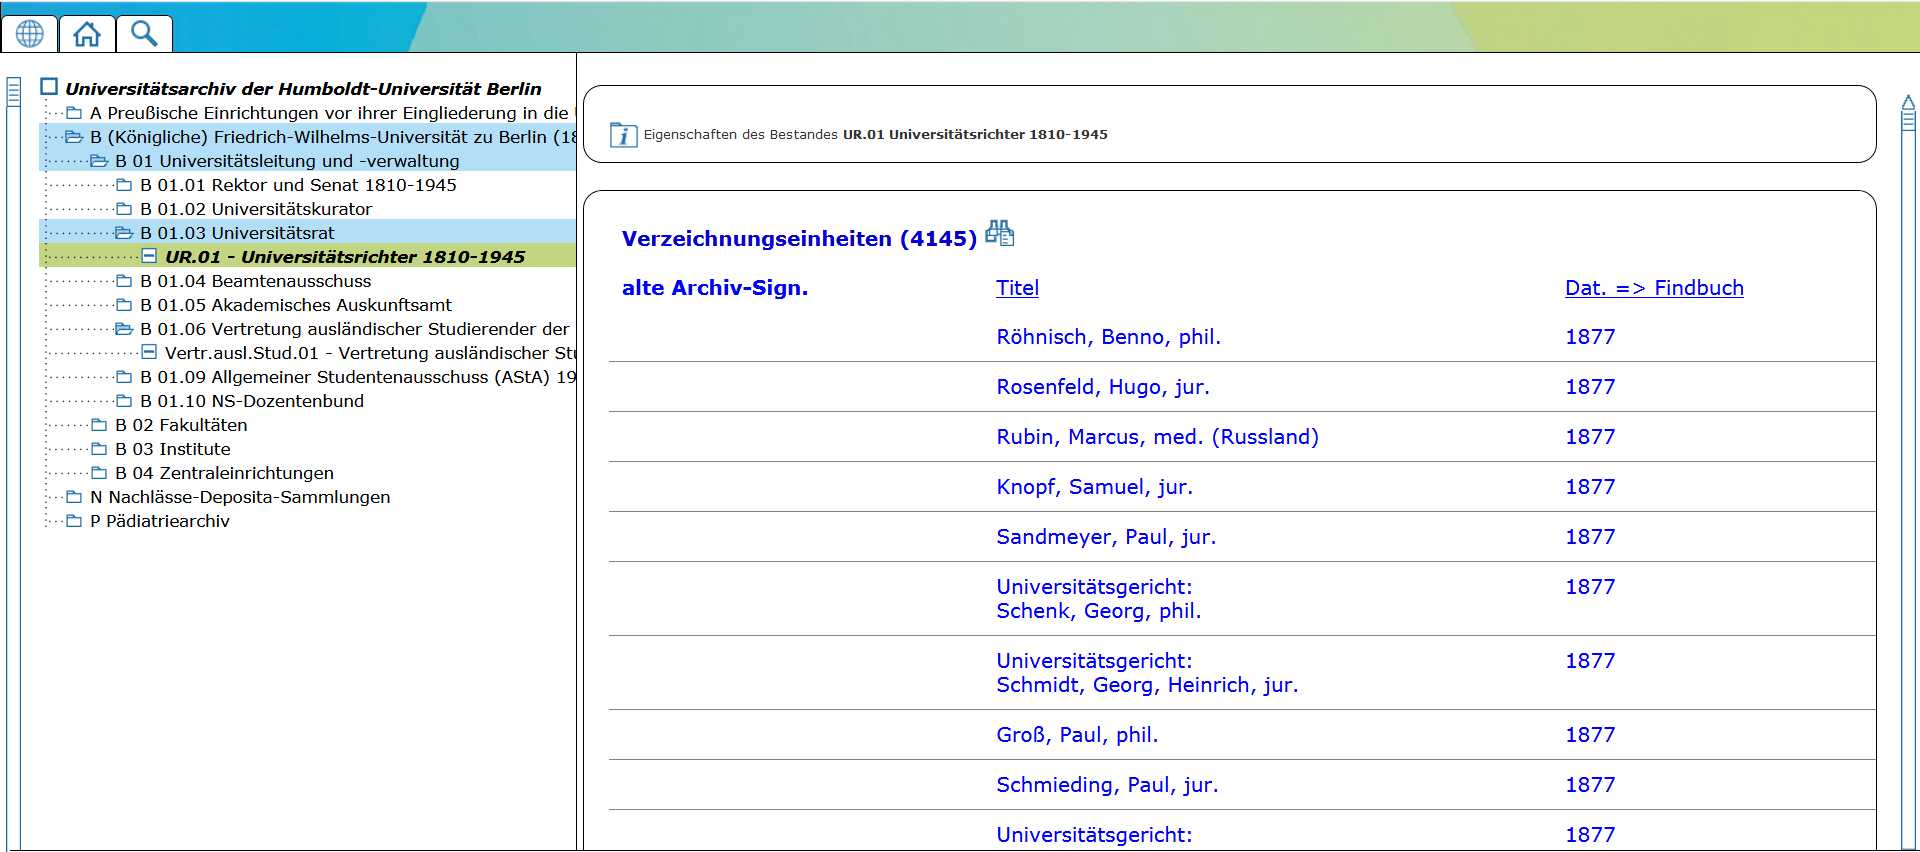Viewport: 1920px width, 852px height.
Task: Open record Röhnisch, Benno, phil.
Action: click(x=1108, y=337)
